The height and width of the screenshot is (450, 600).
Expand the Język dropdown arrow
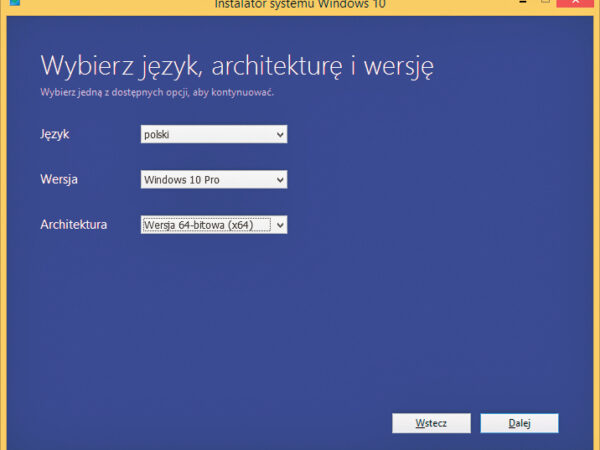pyautogui.click(x=280, y=135)
